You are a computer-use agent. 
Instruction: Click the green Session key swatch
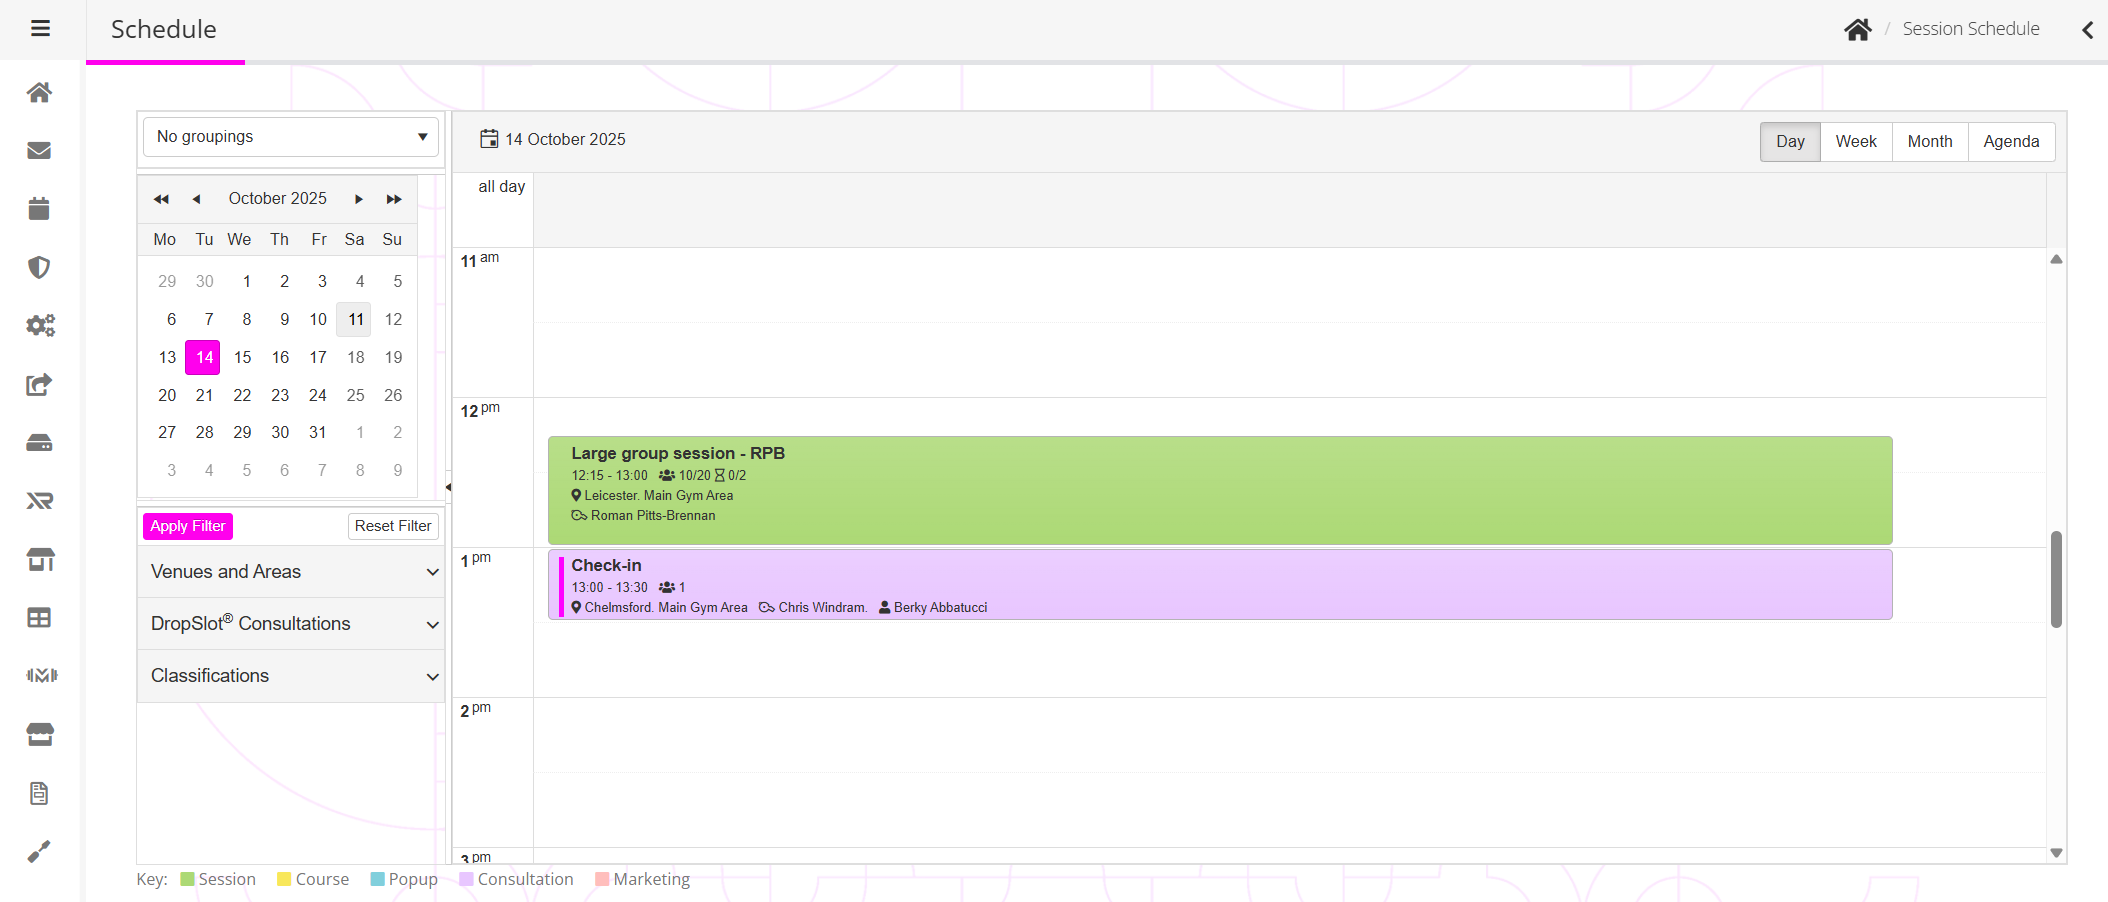187,879
